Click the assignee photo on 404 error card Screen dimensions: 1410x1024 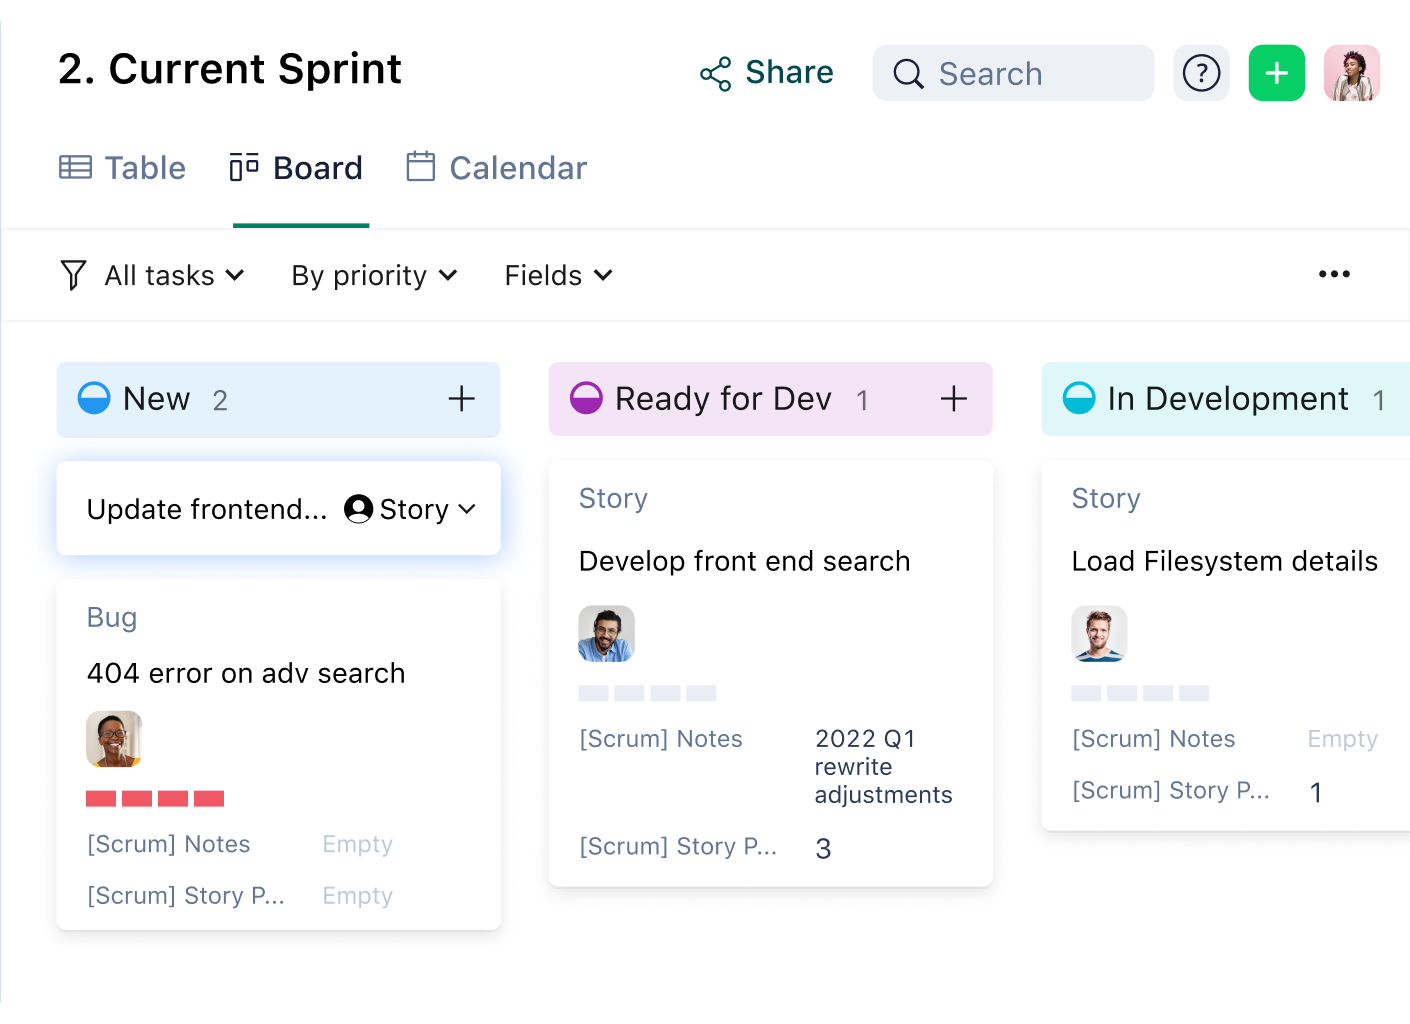tap(114, 739)
